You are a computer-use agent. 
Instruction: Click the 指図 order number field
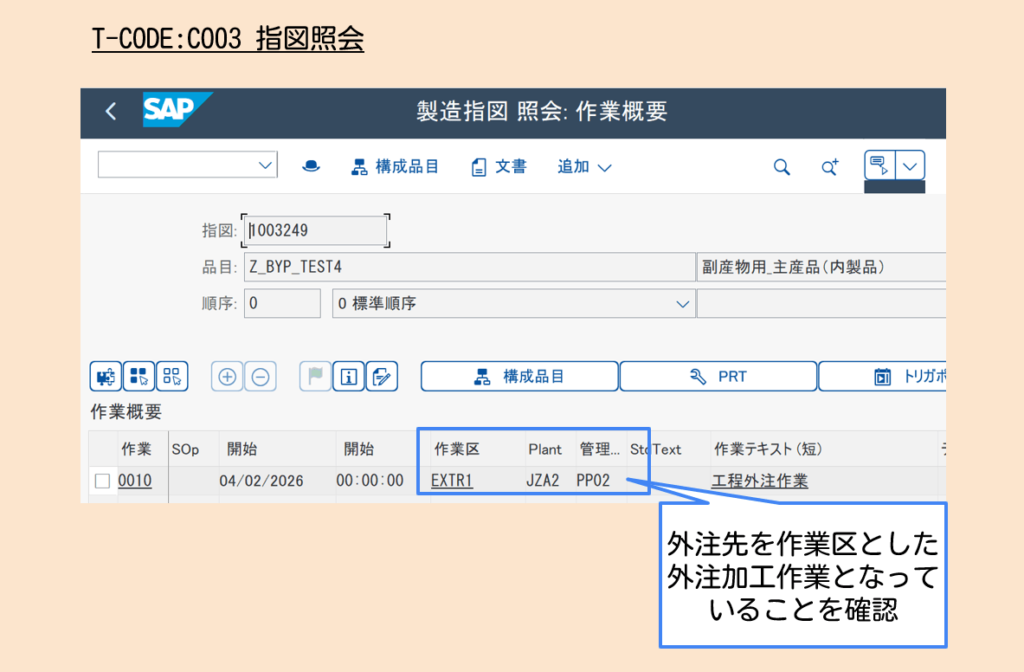[315, 229]
